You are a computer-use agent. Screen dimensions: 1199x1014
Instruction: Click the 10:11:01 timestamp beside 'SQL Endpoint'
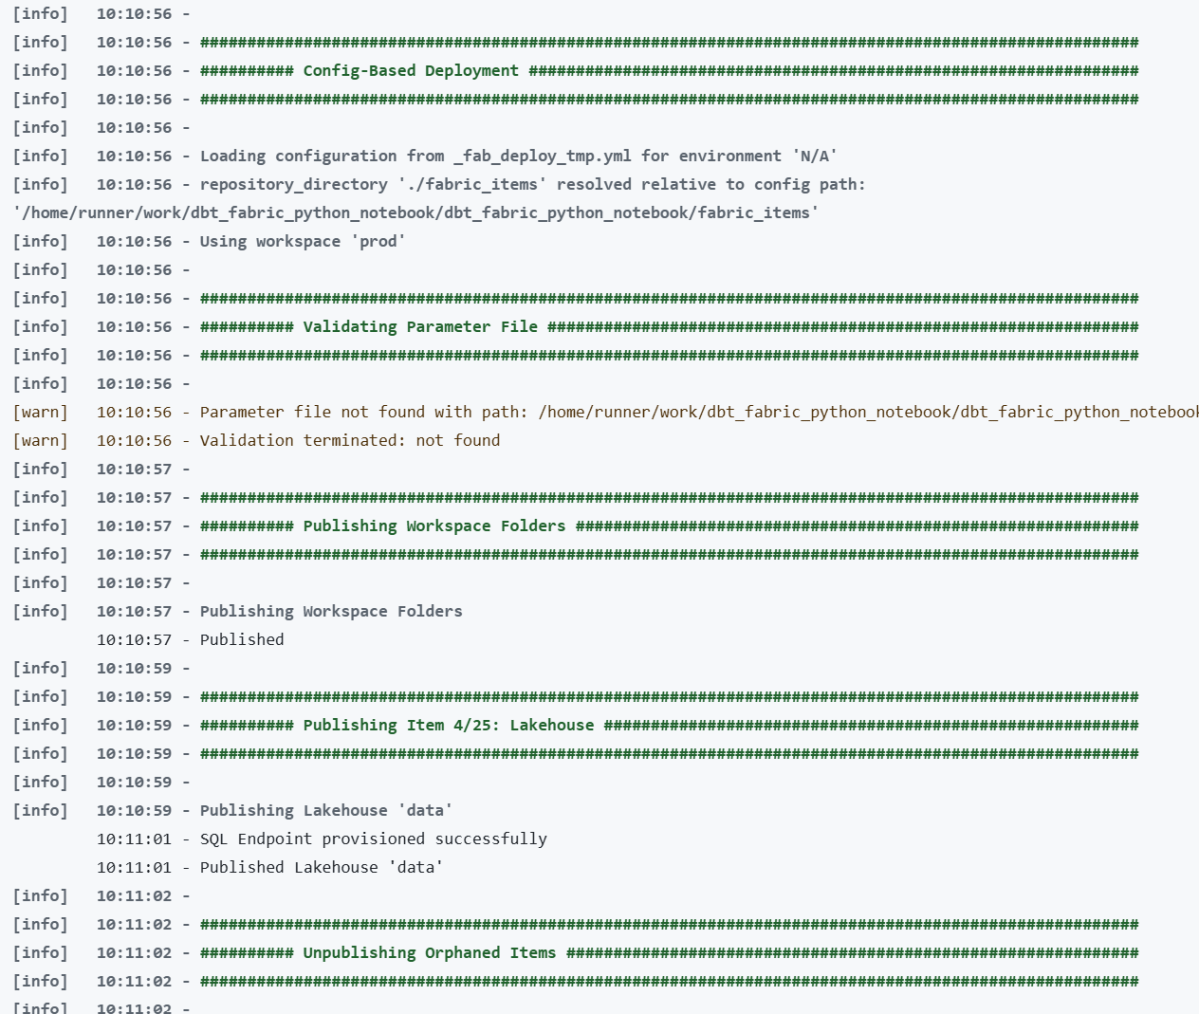(x=138, y=838)
